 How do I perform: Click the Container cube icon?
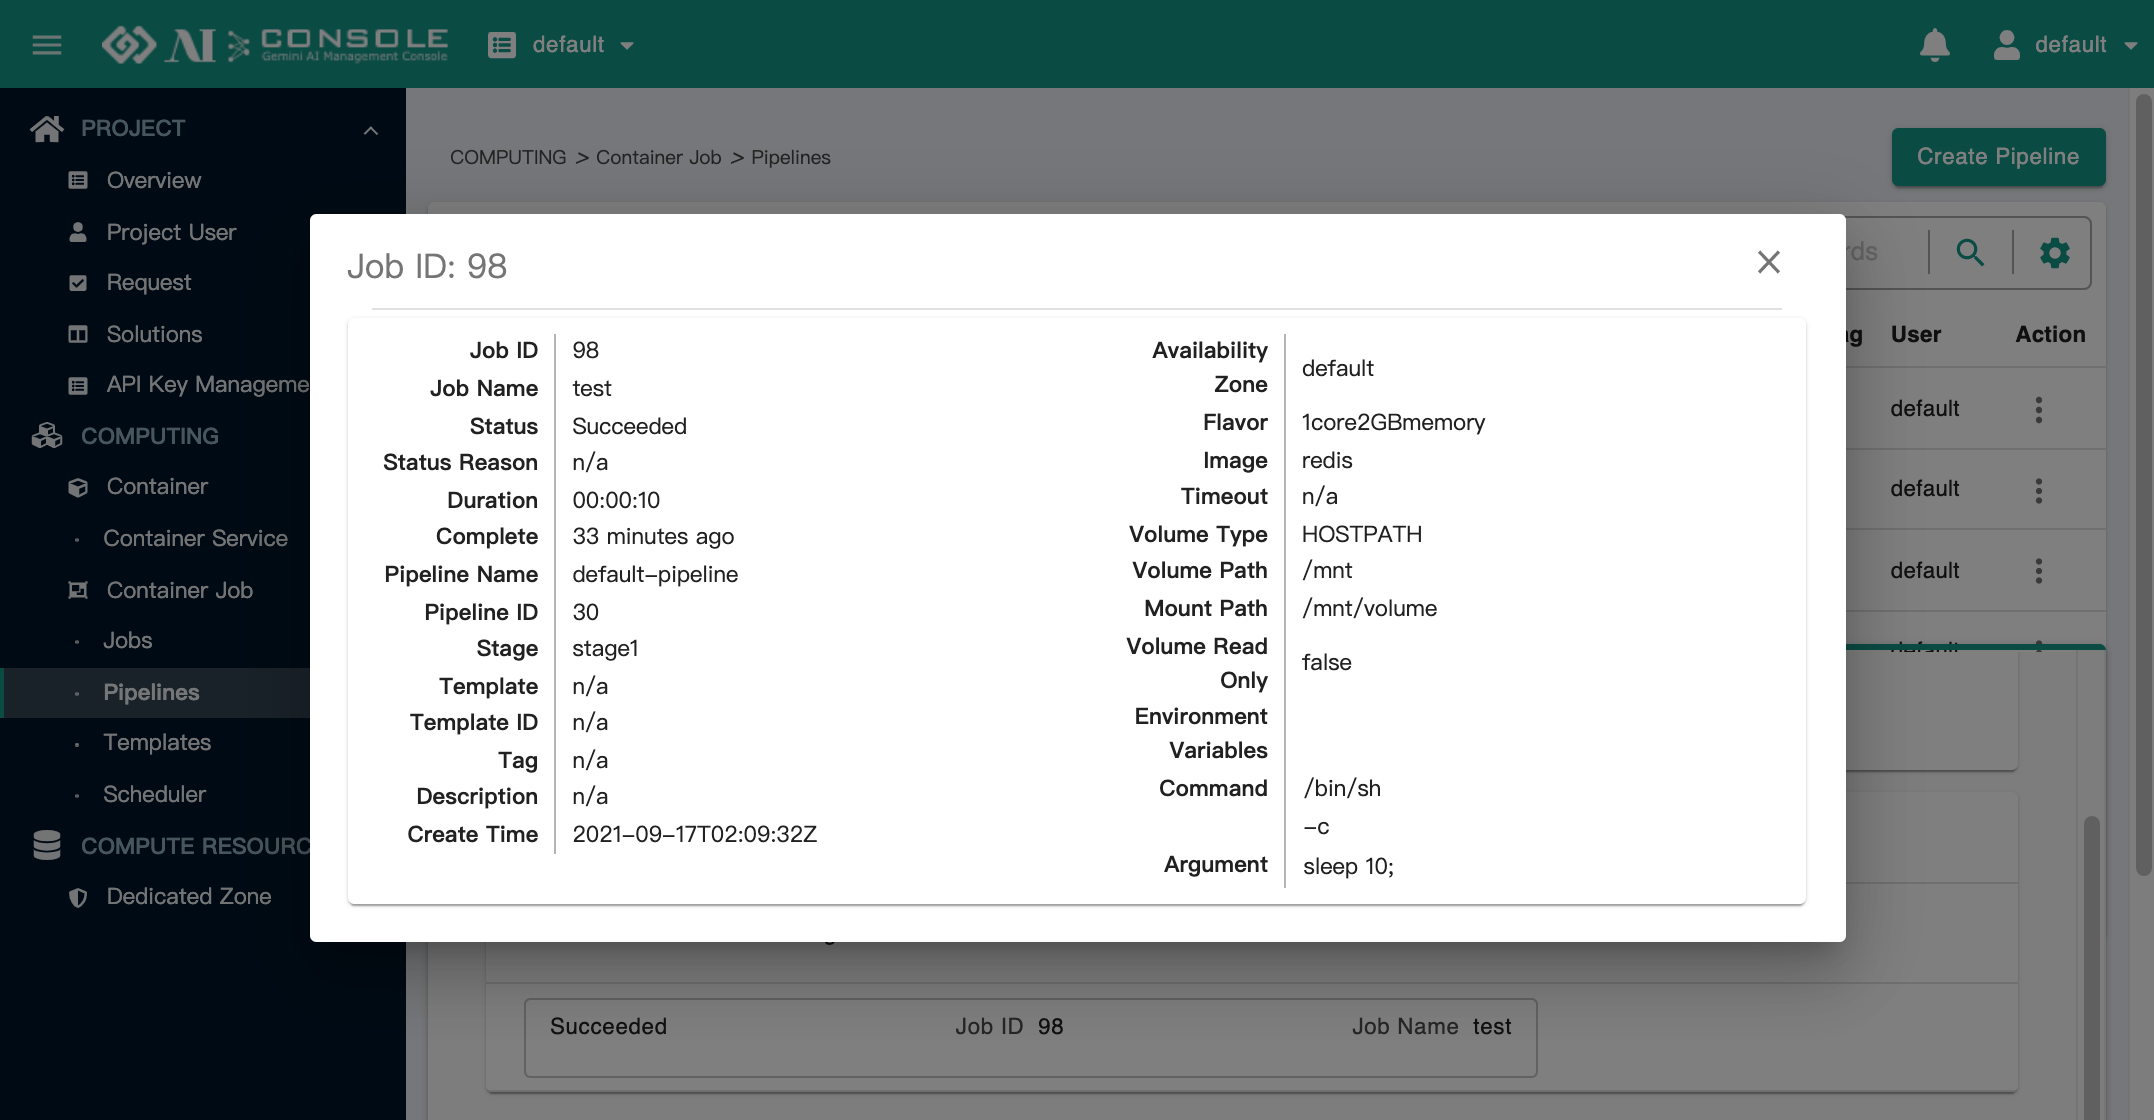pyautogui.click(x=78, y=487)
